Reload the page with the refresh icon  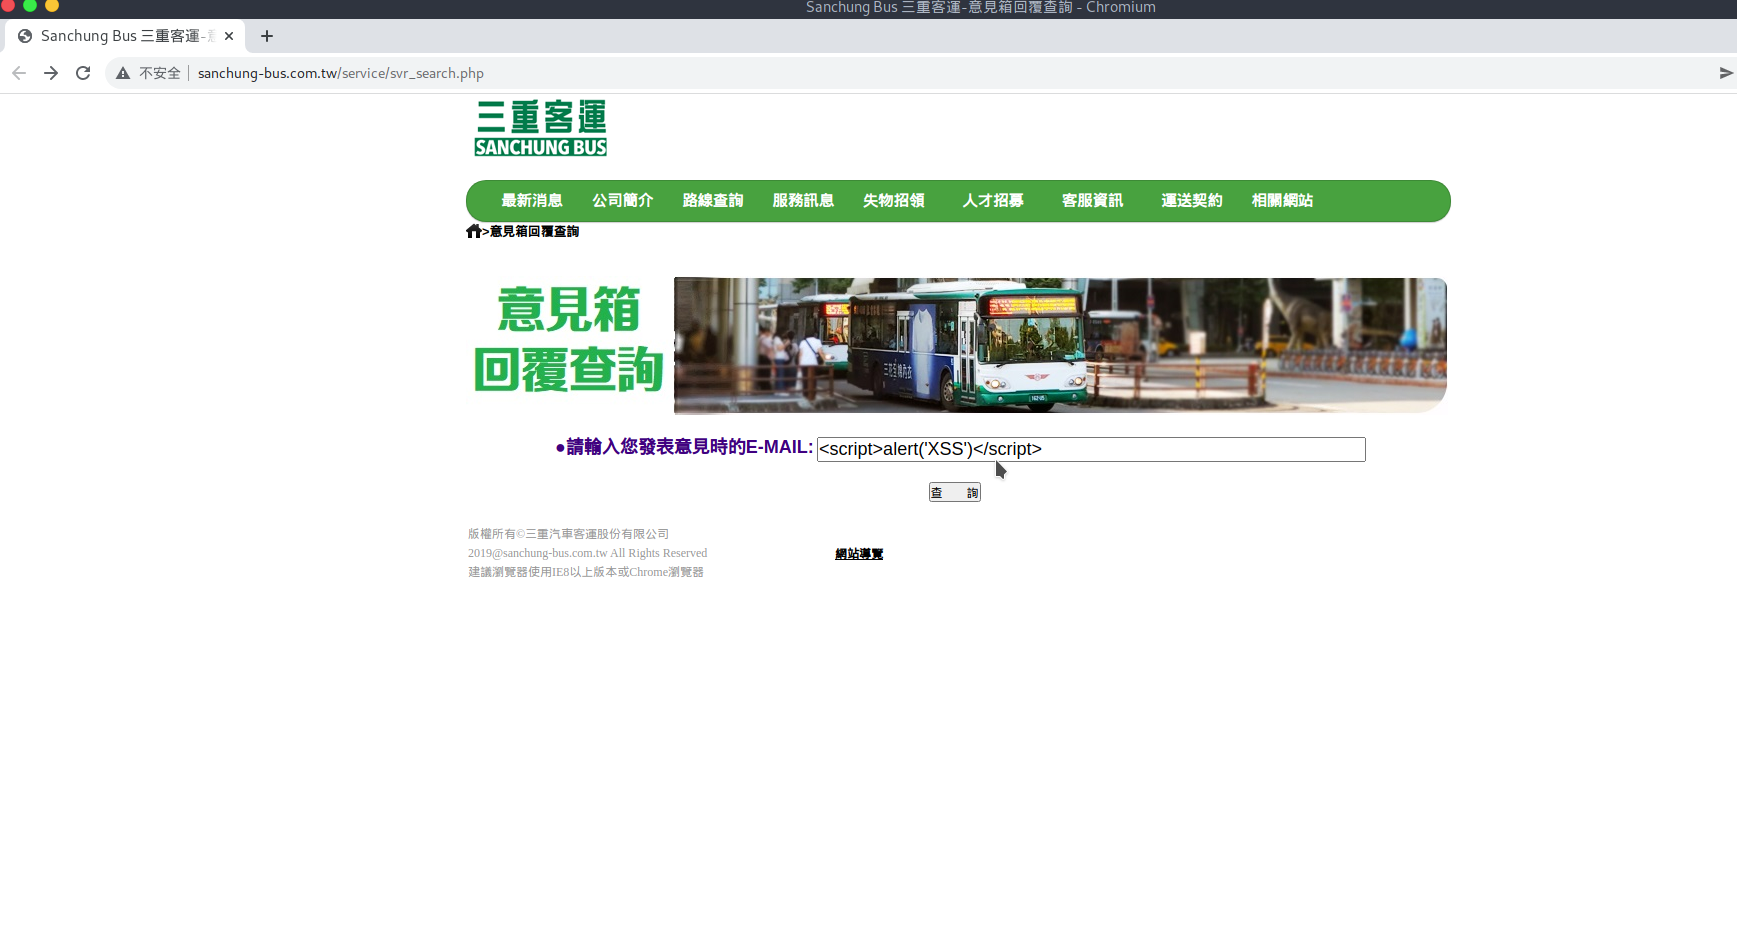click(x=83, y=73)
